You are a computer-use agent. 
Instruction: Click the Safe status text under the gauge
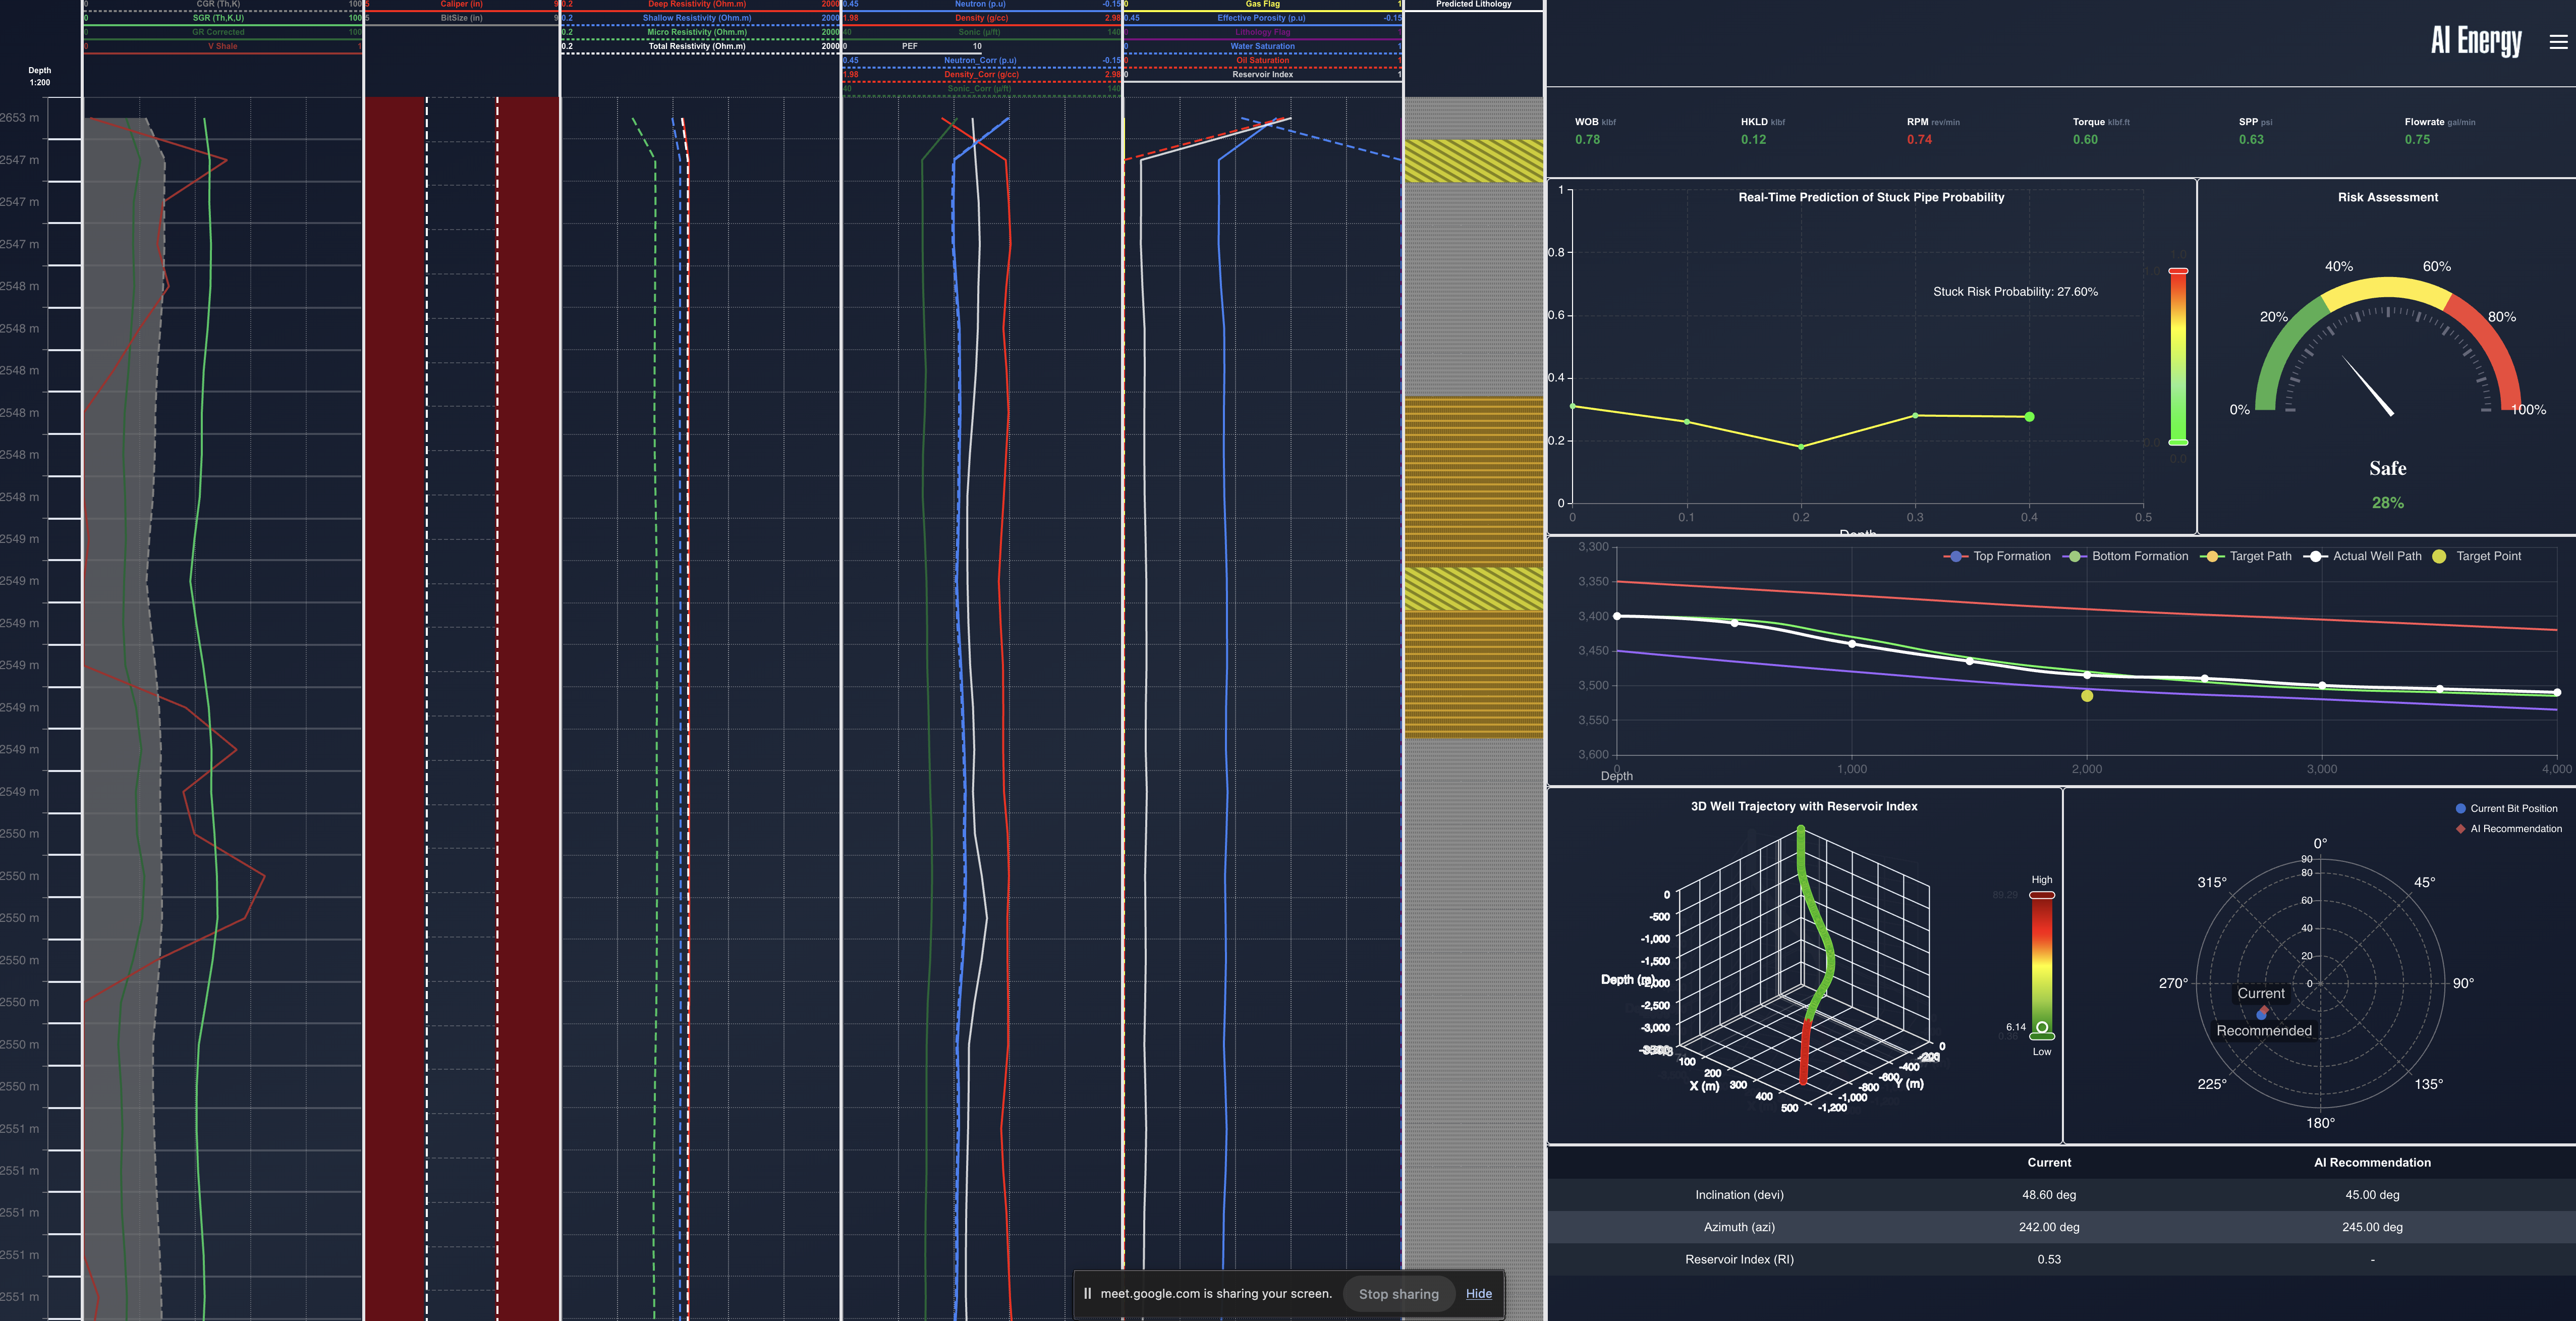pos(2387,468)
